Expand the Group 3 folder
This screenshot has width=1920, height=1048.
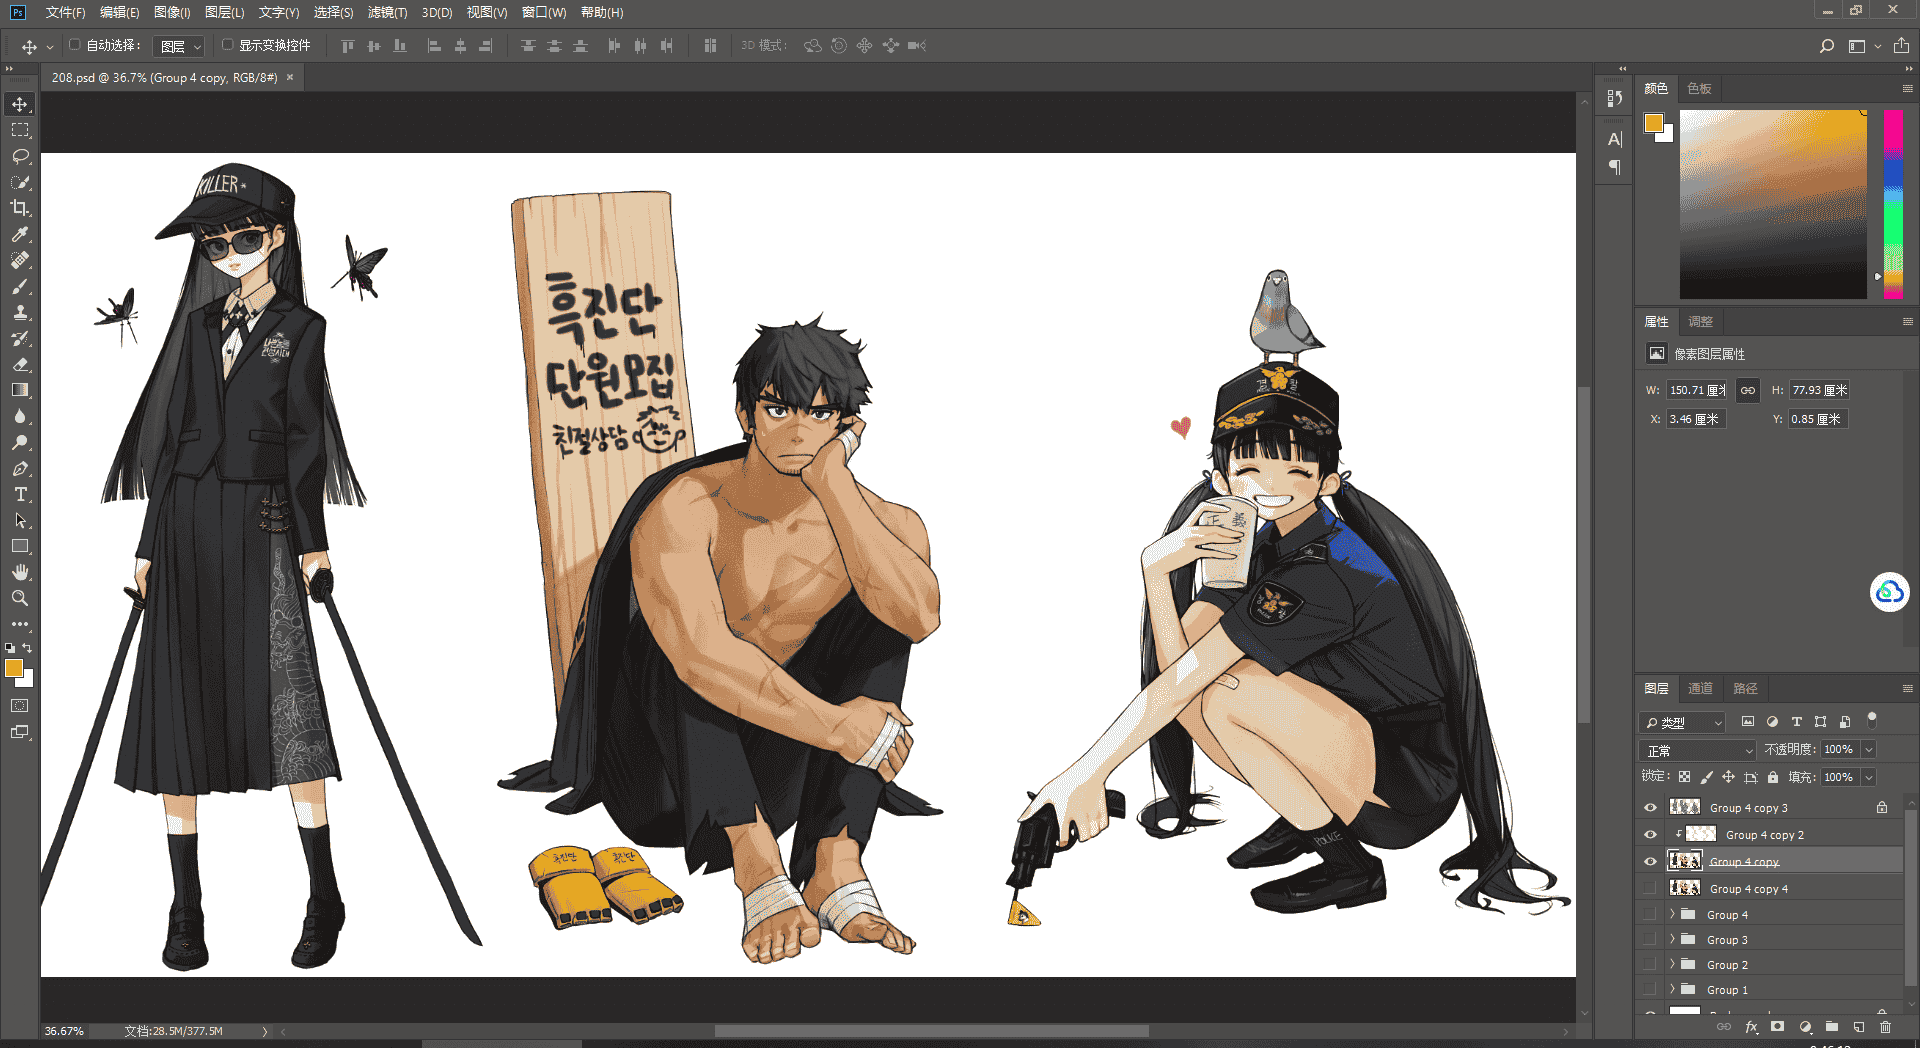pos(1672,940)
